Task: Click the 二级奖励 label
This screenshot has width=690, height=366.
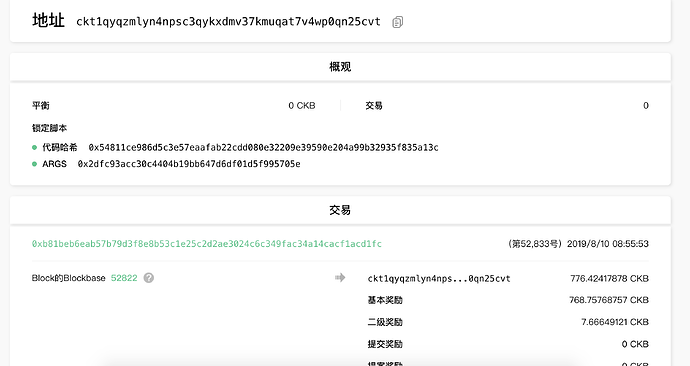Action: (x=385, y=322)
